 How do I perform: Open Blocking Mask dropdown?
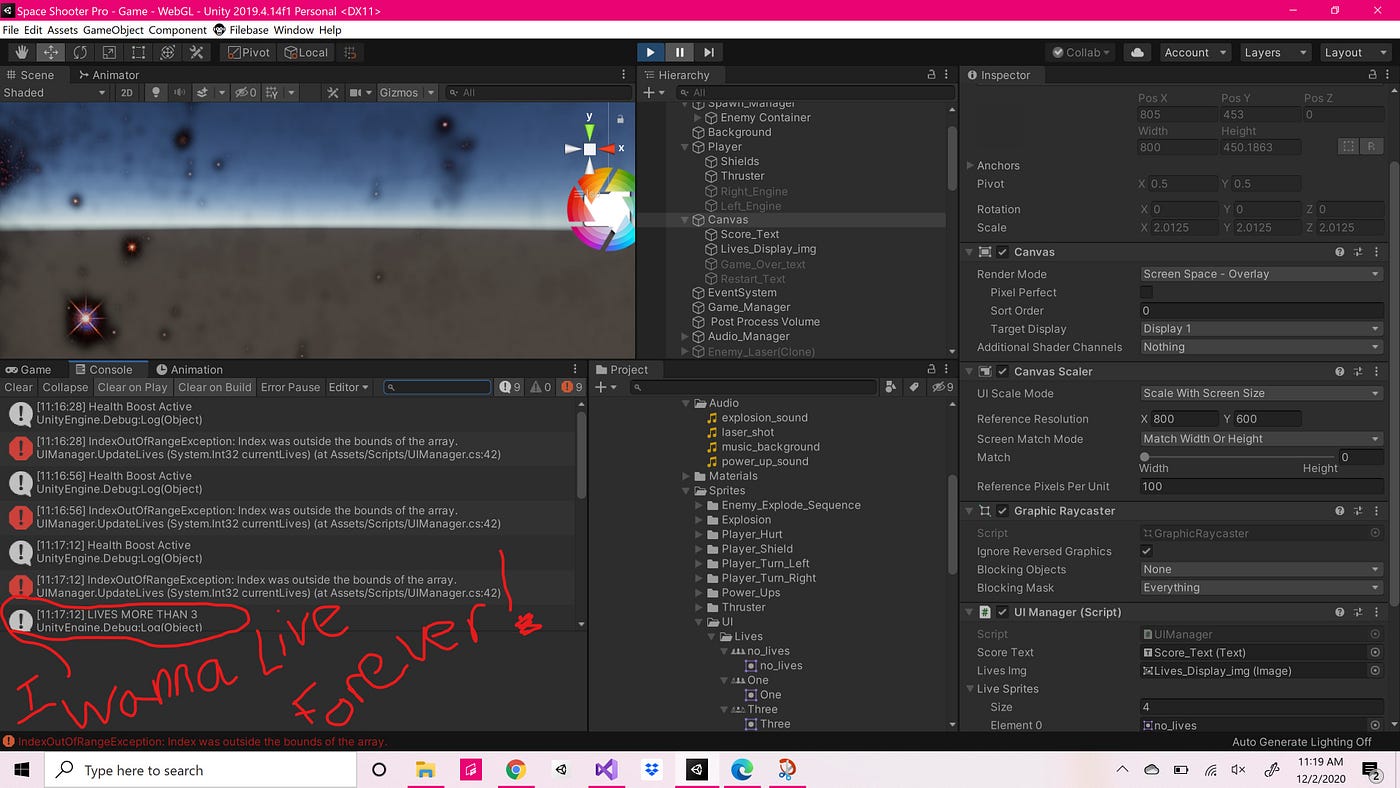click(1261, 588)
